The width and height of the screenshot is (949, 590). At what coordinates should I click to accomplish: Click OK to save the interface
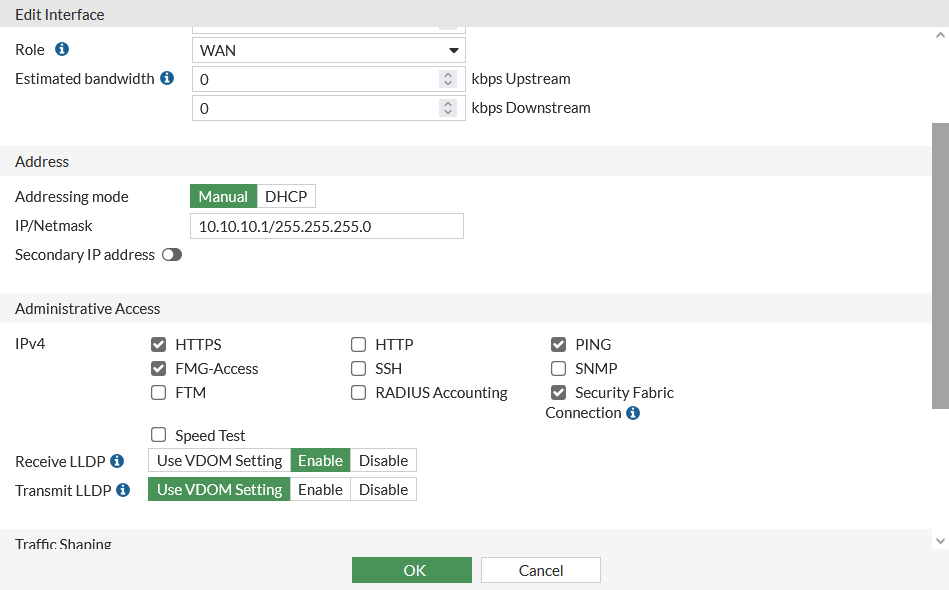411,570
